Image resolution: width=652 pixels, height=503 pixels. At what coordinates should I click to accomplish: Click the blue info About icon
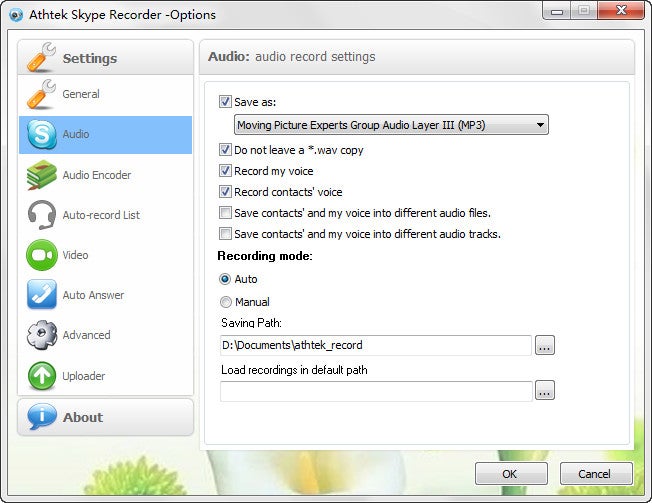(x=42, y=417)
